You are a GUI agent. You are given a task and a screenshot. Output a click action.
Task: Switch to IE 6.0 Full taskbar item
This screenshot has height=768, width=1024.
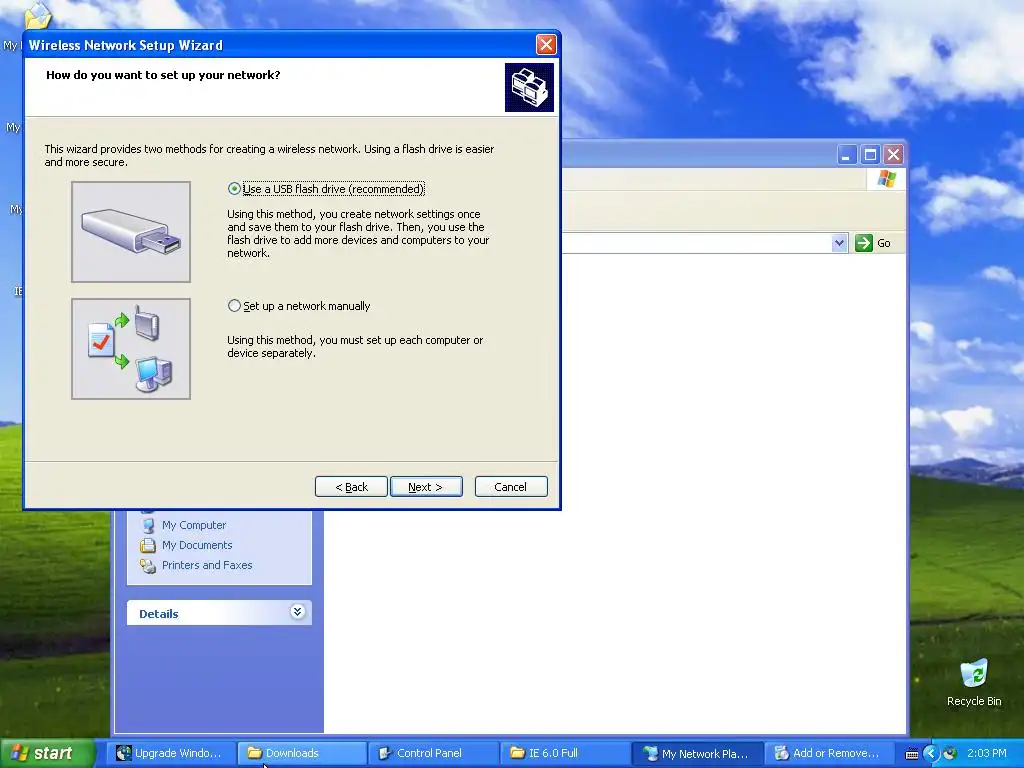(x=566, y=753)
